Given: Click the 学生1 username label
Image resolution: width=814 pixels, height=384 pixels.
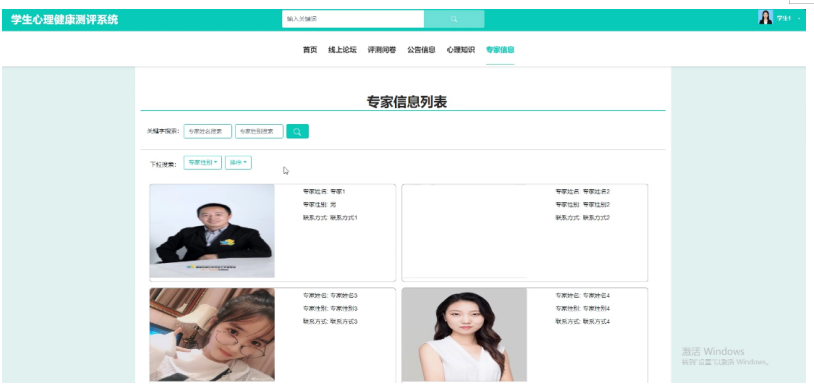Looking at the screenshot, I should tap(783, 19).
